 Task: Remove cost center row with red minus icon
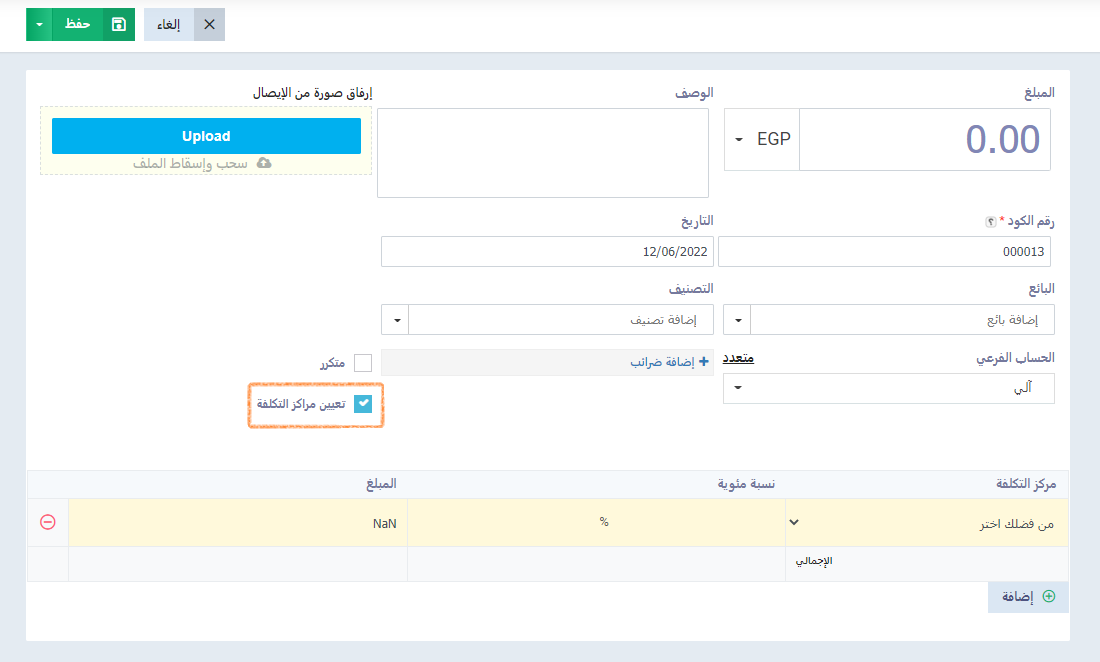click(48, 522)
